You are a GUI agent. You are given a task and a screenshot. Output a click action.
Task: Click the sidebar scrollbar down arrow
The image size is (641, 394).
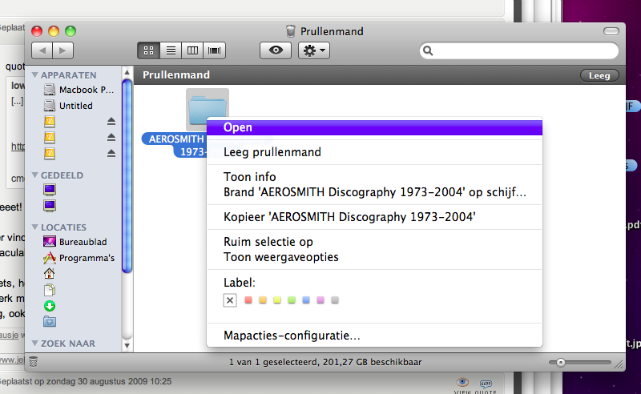point(127,345)
